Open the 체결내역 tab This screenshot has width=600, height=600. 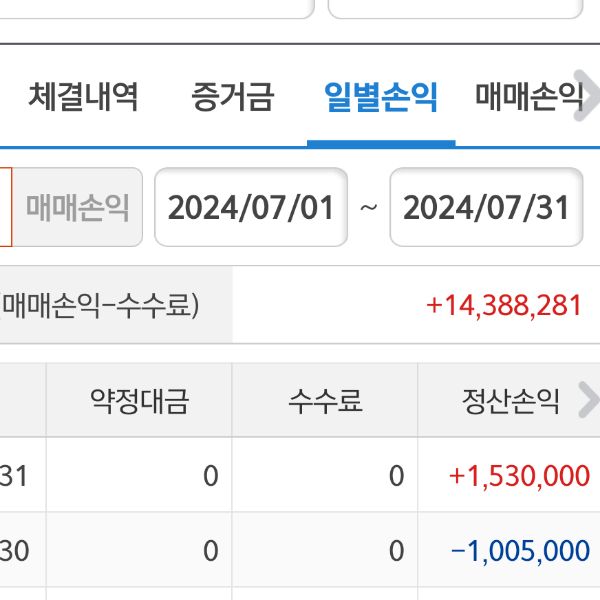83,97
